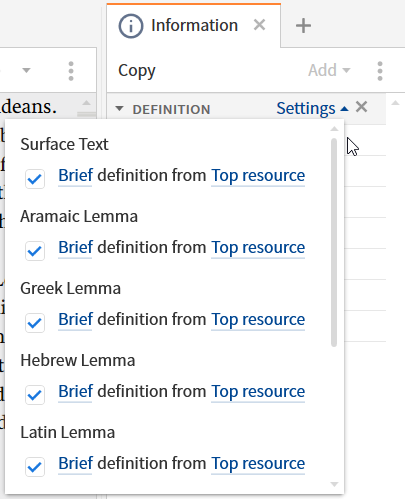The image size is (405, 499).
Task: Open left panel kebab menu
Action: [71, 71]
